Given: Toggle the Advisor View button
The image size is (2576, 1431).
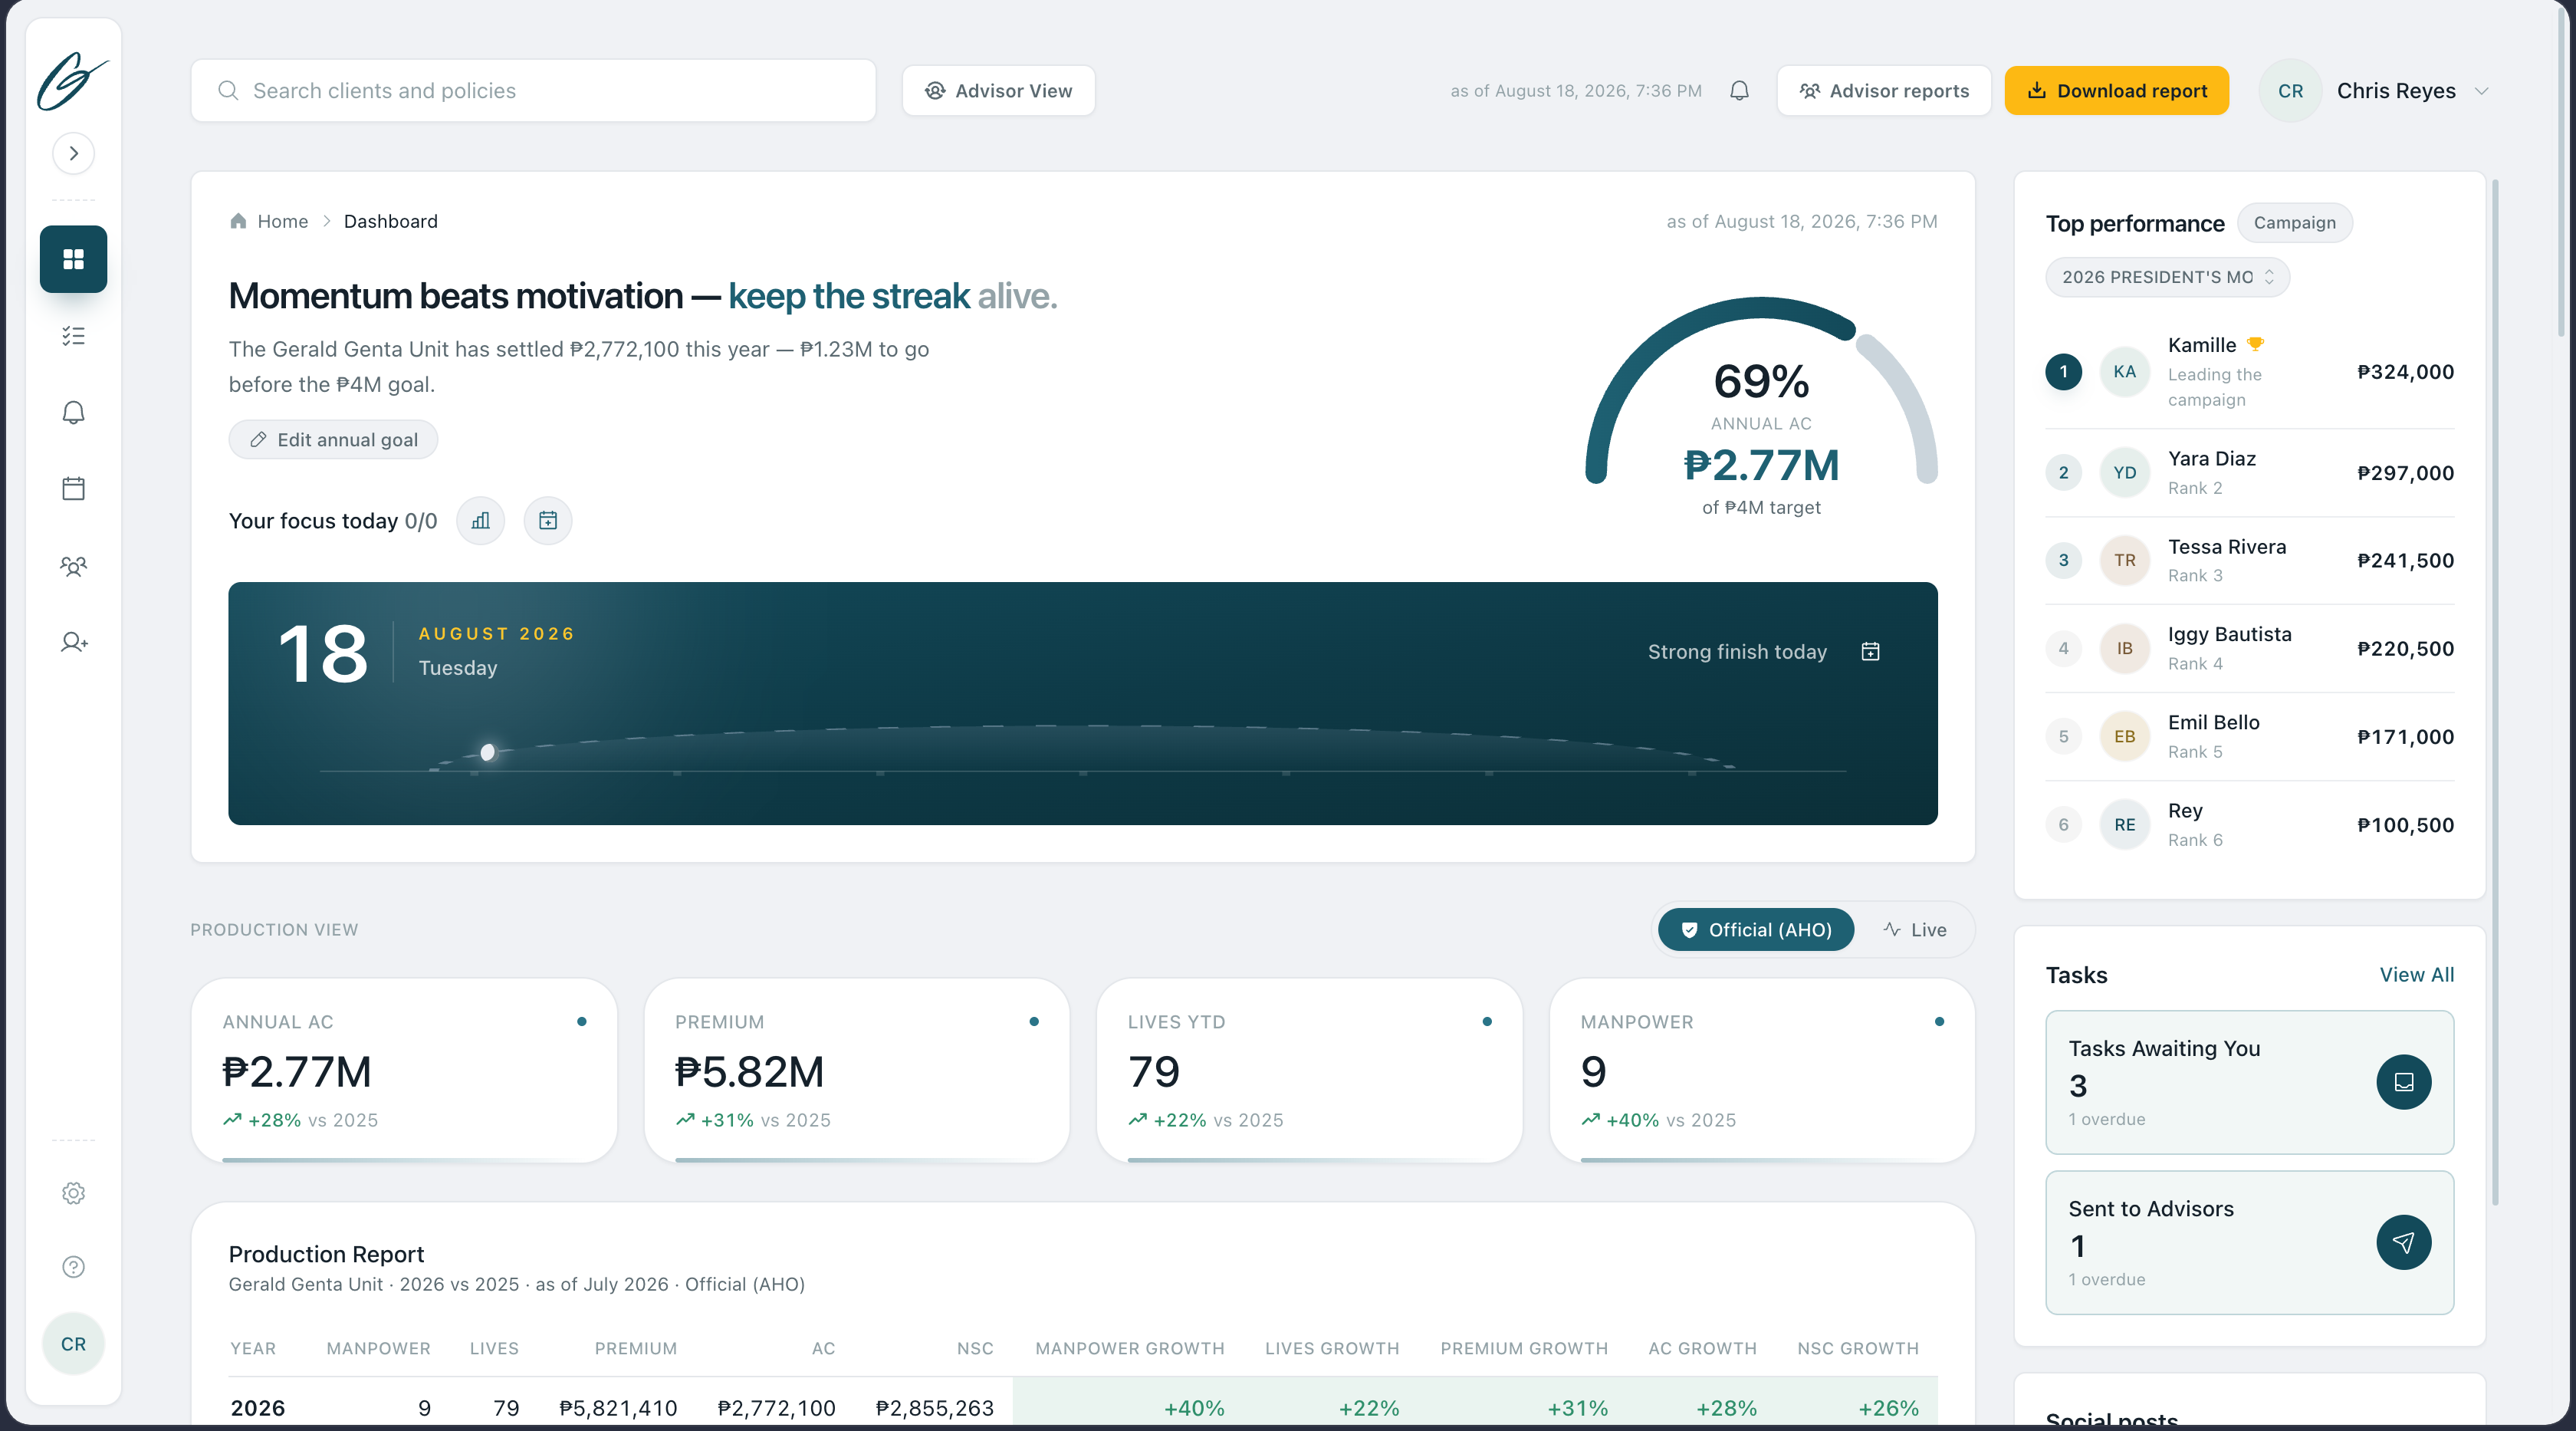Looking at the screenshot, I should tap(998, 91).
